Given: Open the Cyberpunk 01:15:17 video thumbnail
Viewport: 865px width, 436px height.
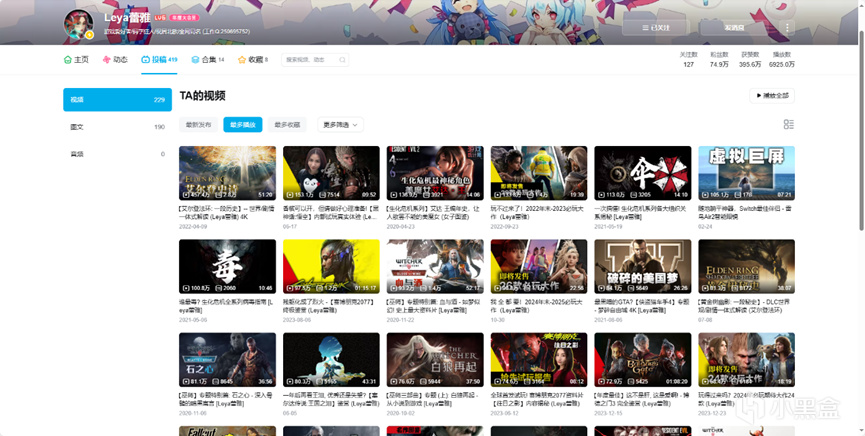Looking at the screenshot, I should tap(331, 266).
